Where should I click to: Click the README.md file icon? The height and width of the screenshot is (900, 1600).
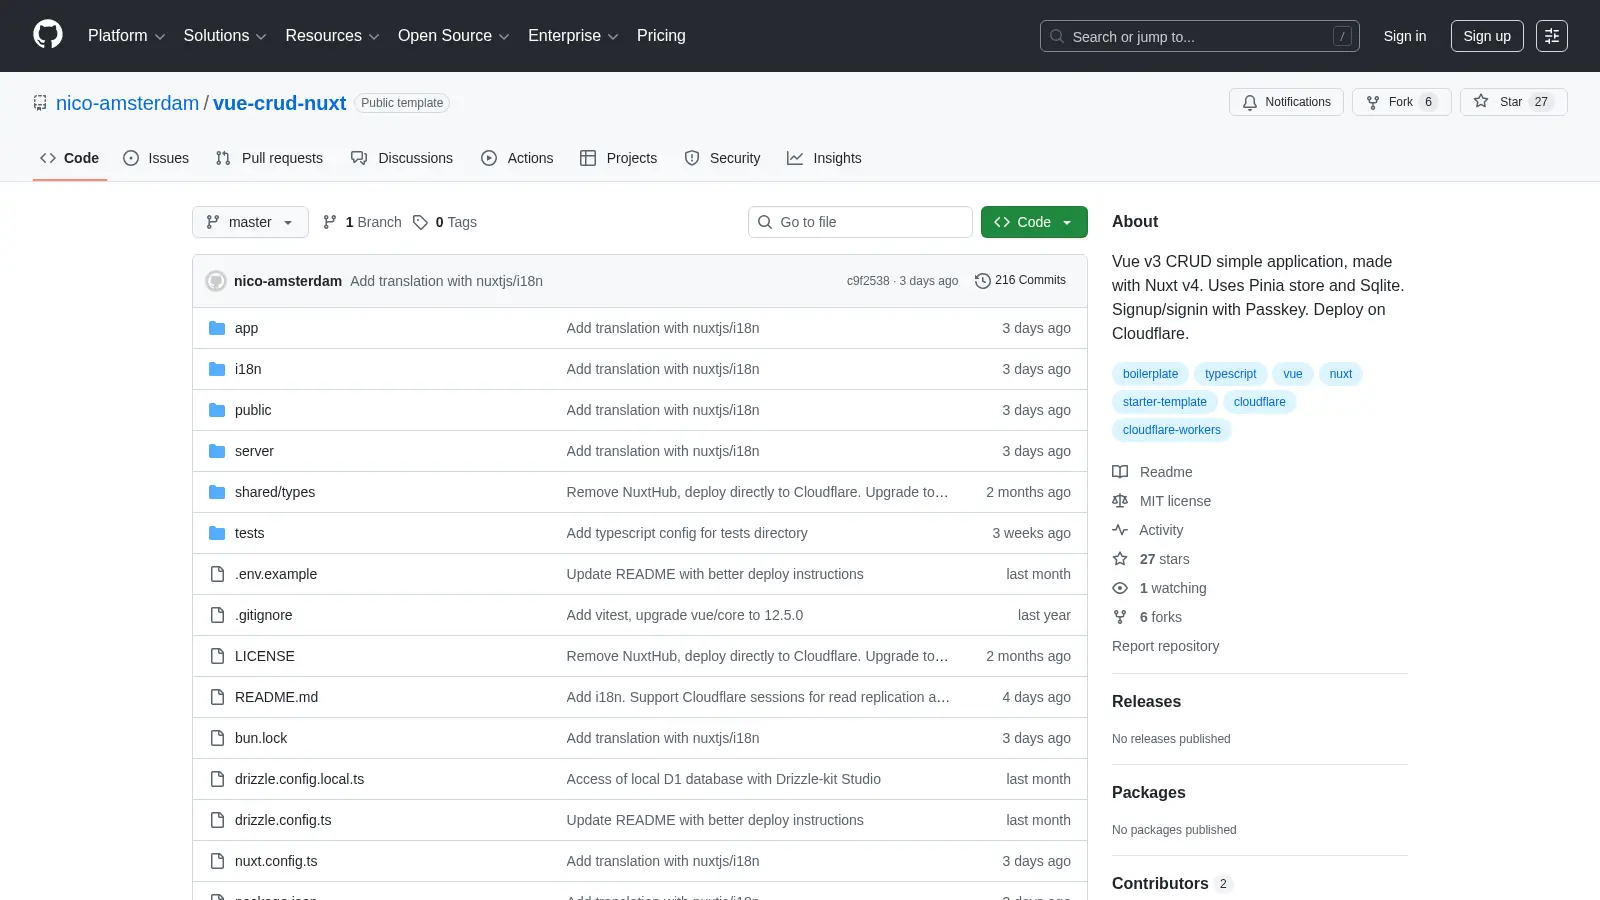coord(217,697)
